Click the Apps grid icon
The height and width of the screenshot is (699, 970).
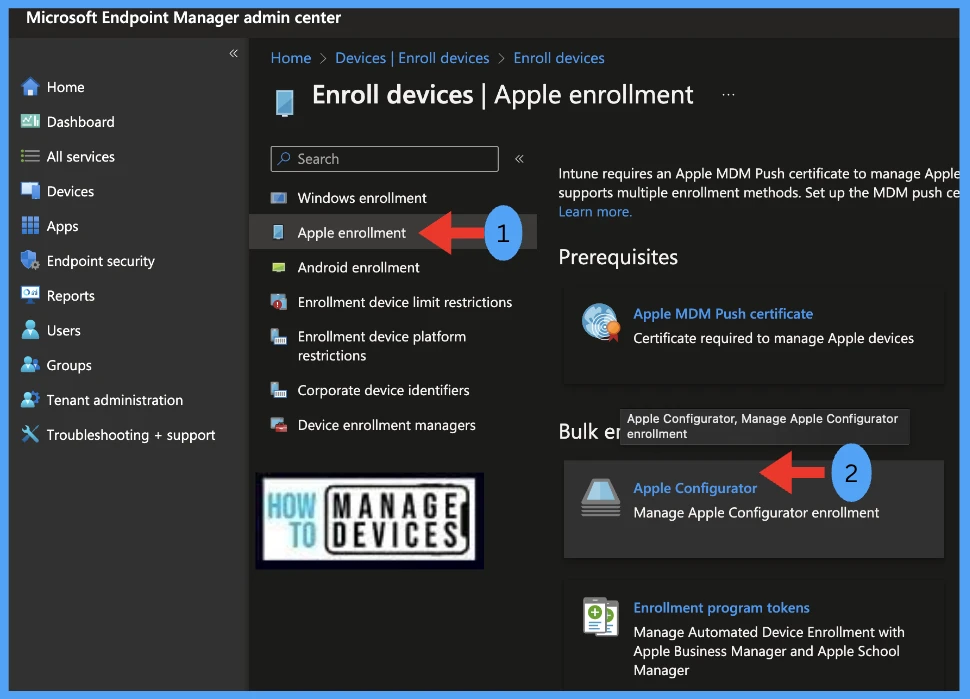30,225
